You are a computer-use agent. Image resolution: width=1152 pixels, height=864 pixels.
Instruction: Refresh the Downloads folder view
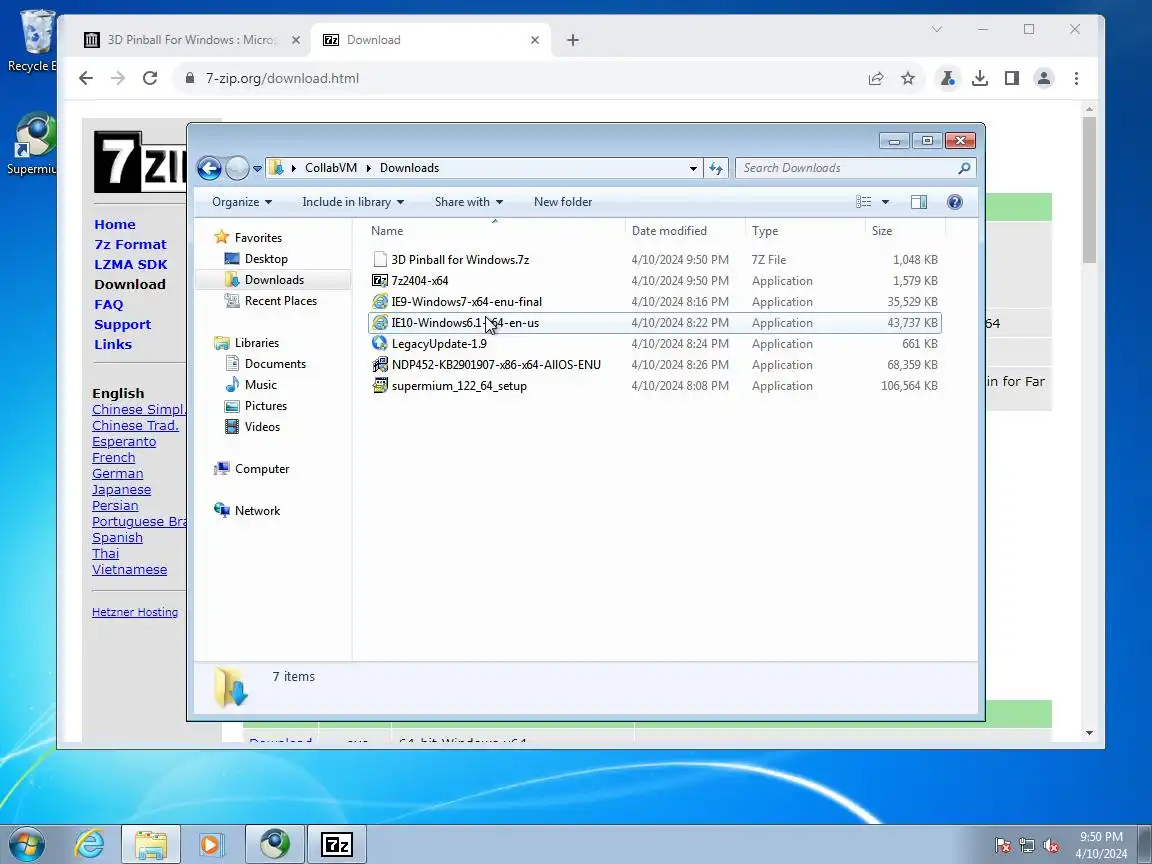[x=716, y=168]
